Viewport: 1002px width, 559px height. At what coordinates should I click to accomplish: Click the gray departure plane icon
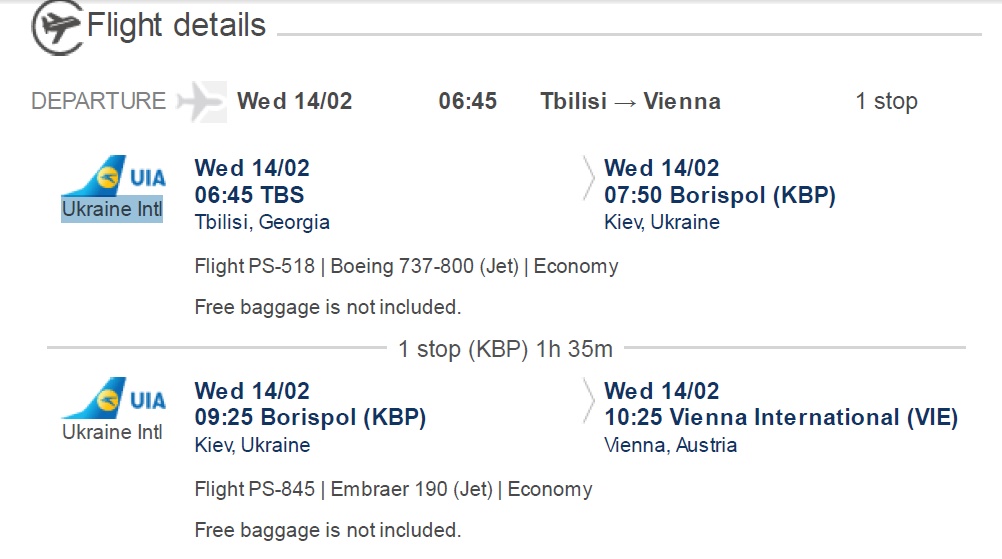pyautogui.click(x=201, y=101)
